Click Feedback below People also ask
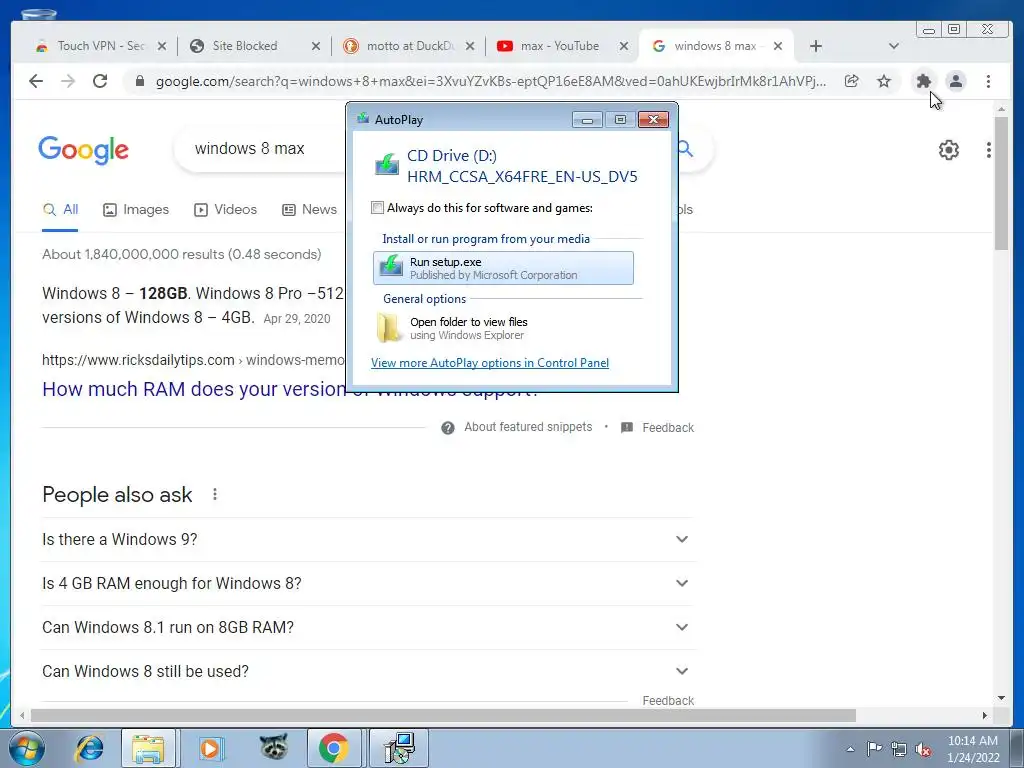The width and height of the screenshot is (1024, 768). click(x=668, y=700)
